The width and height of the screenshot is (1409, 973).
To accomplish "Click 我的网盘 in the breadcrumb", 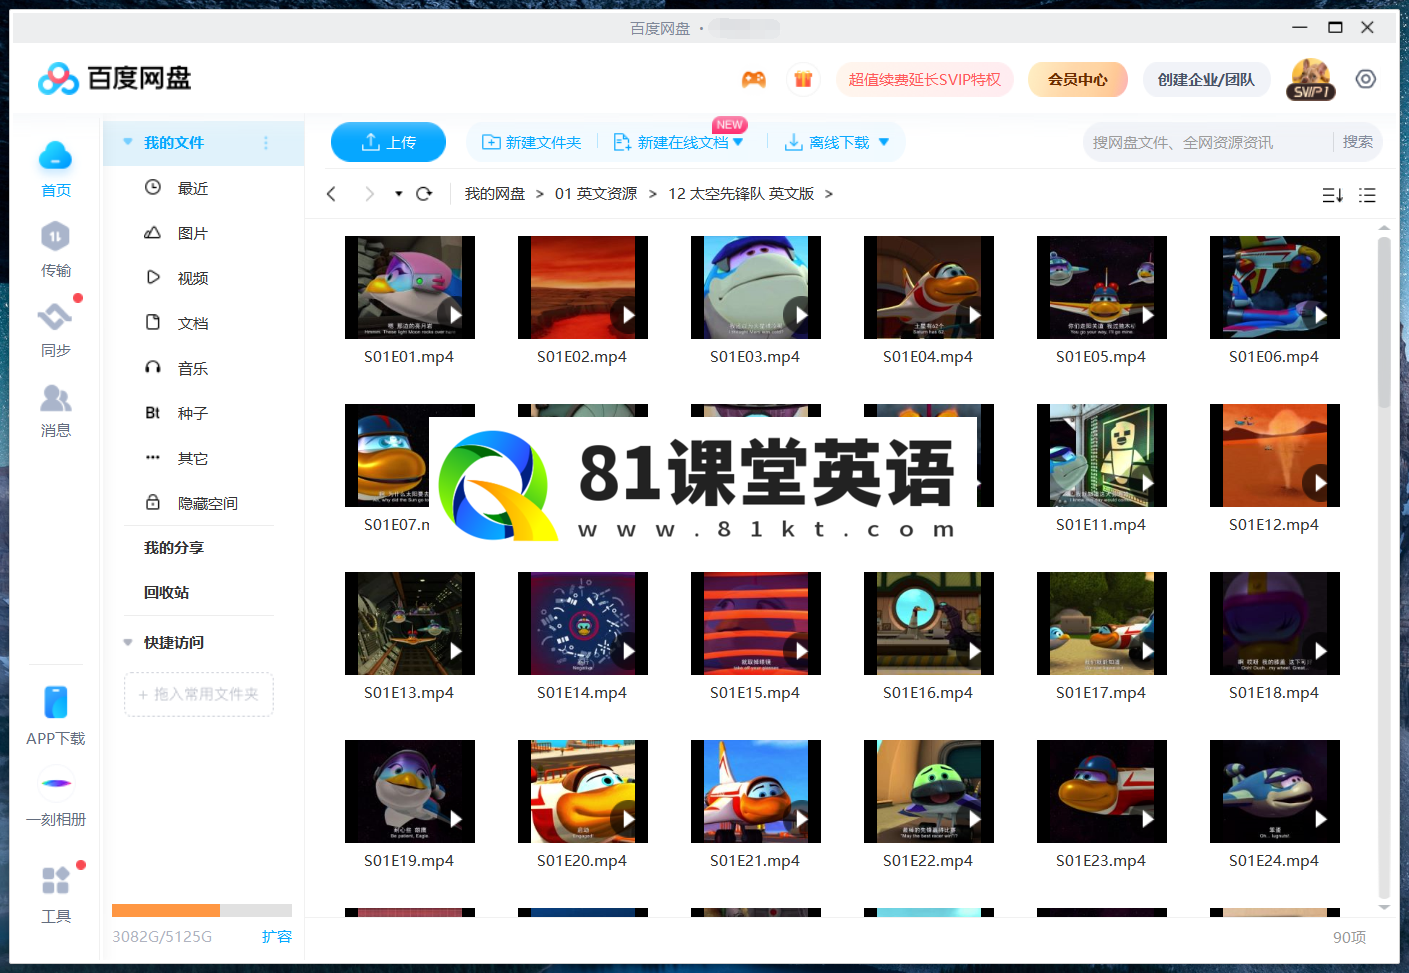I will (495, 194).
